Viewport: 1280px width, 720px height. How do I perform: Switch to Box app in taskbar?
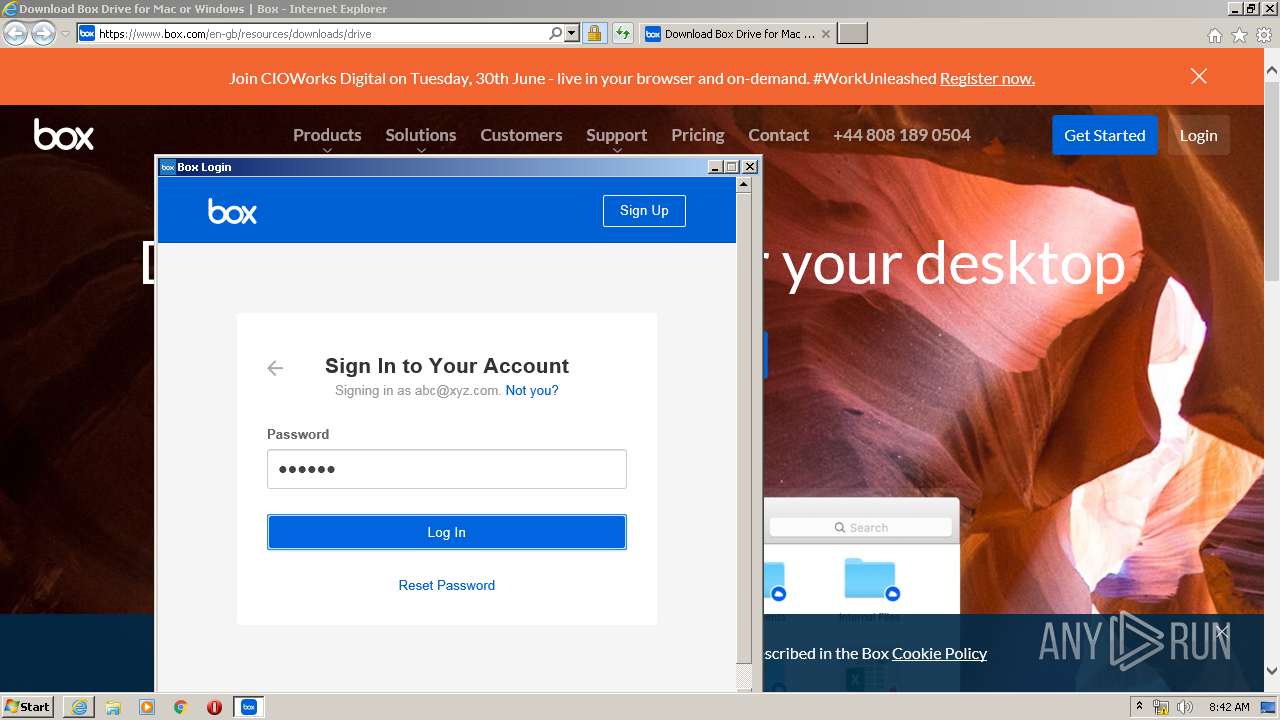[x=249, y=707]
